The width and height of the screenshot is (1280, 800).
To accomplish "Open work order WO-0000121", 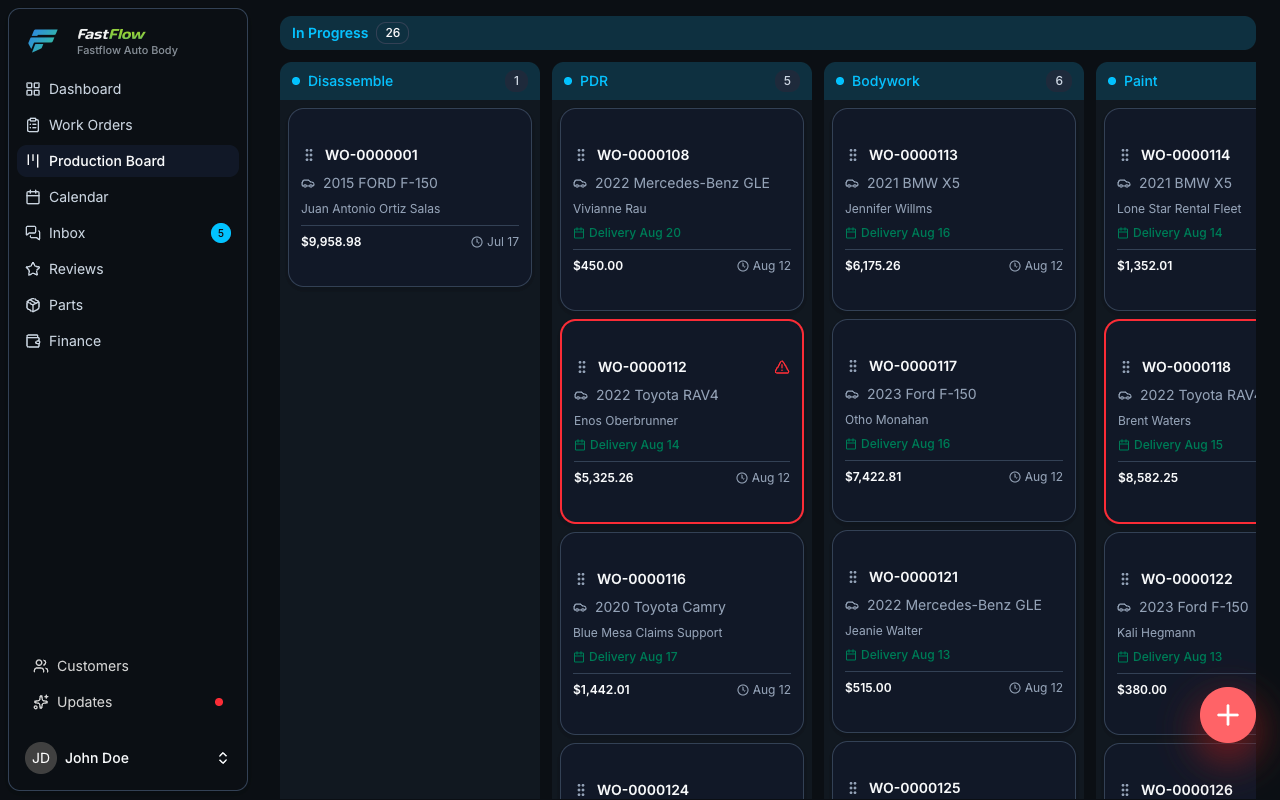I will pyautogui.click(x=913, y=577).
